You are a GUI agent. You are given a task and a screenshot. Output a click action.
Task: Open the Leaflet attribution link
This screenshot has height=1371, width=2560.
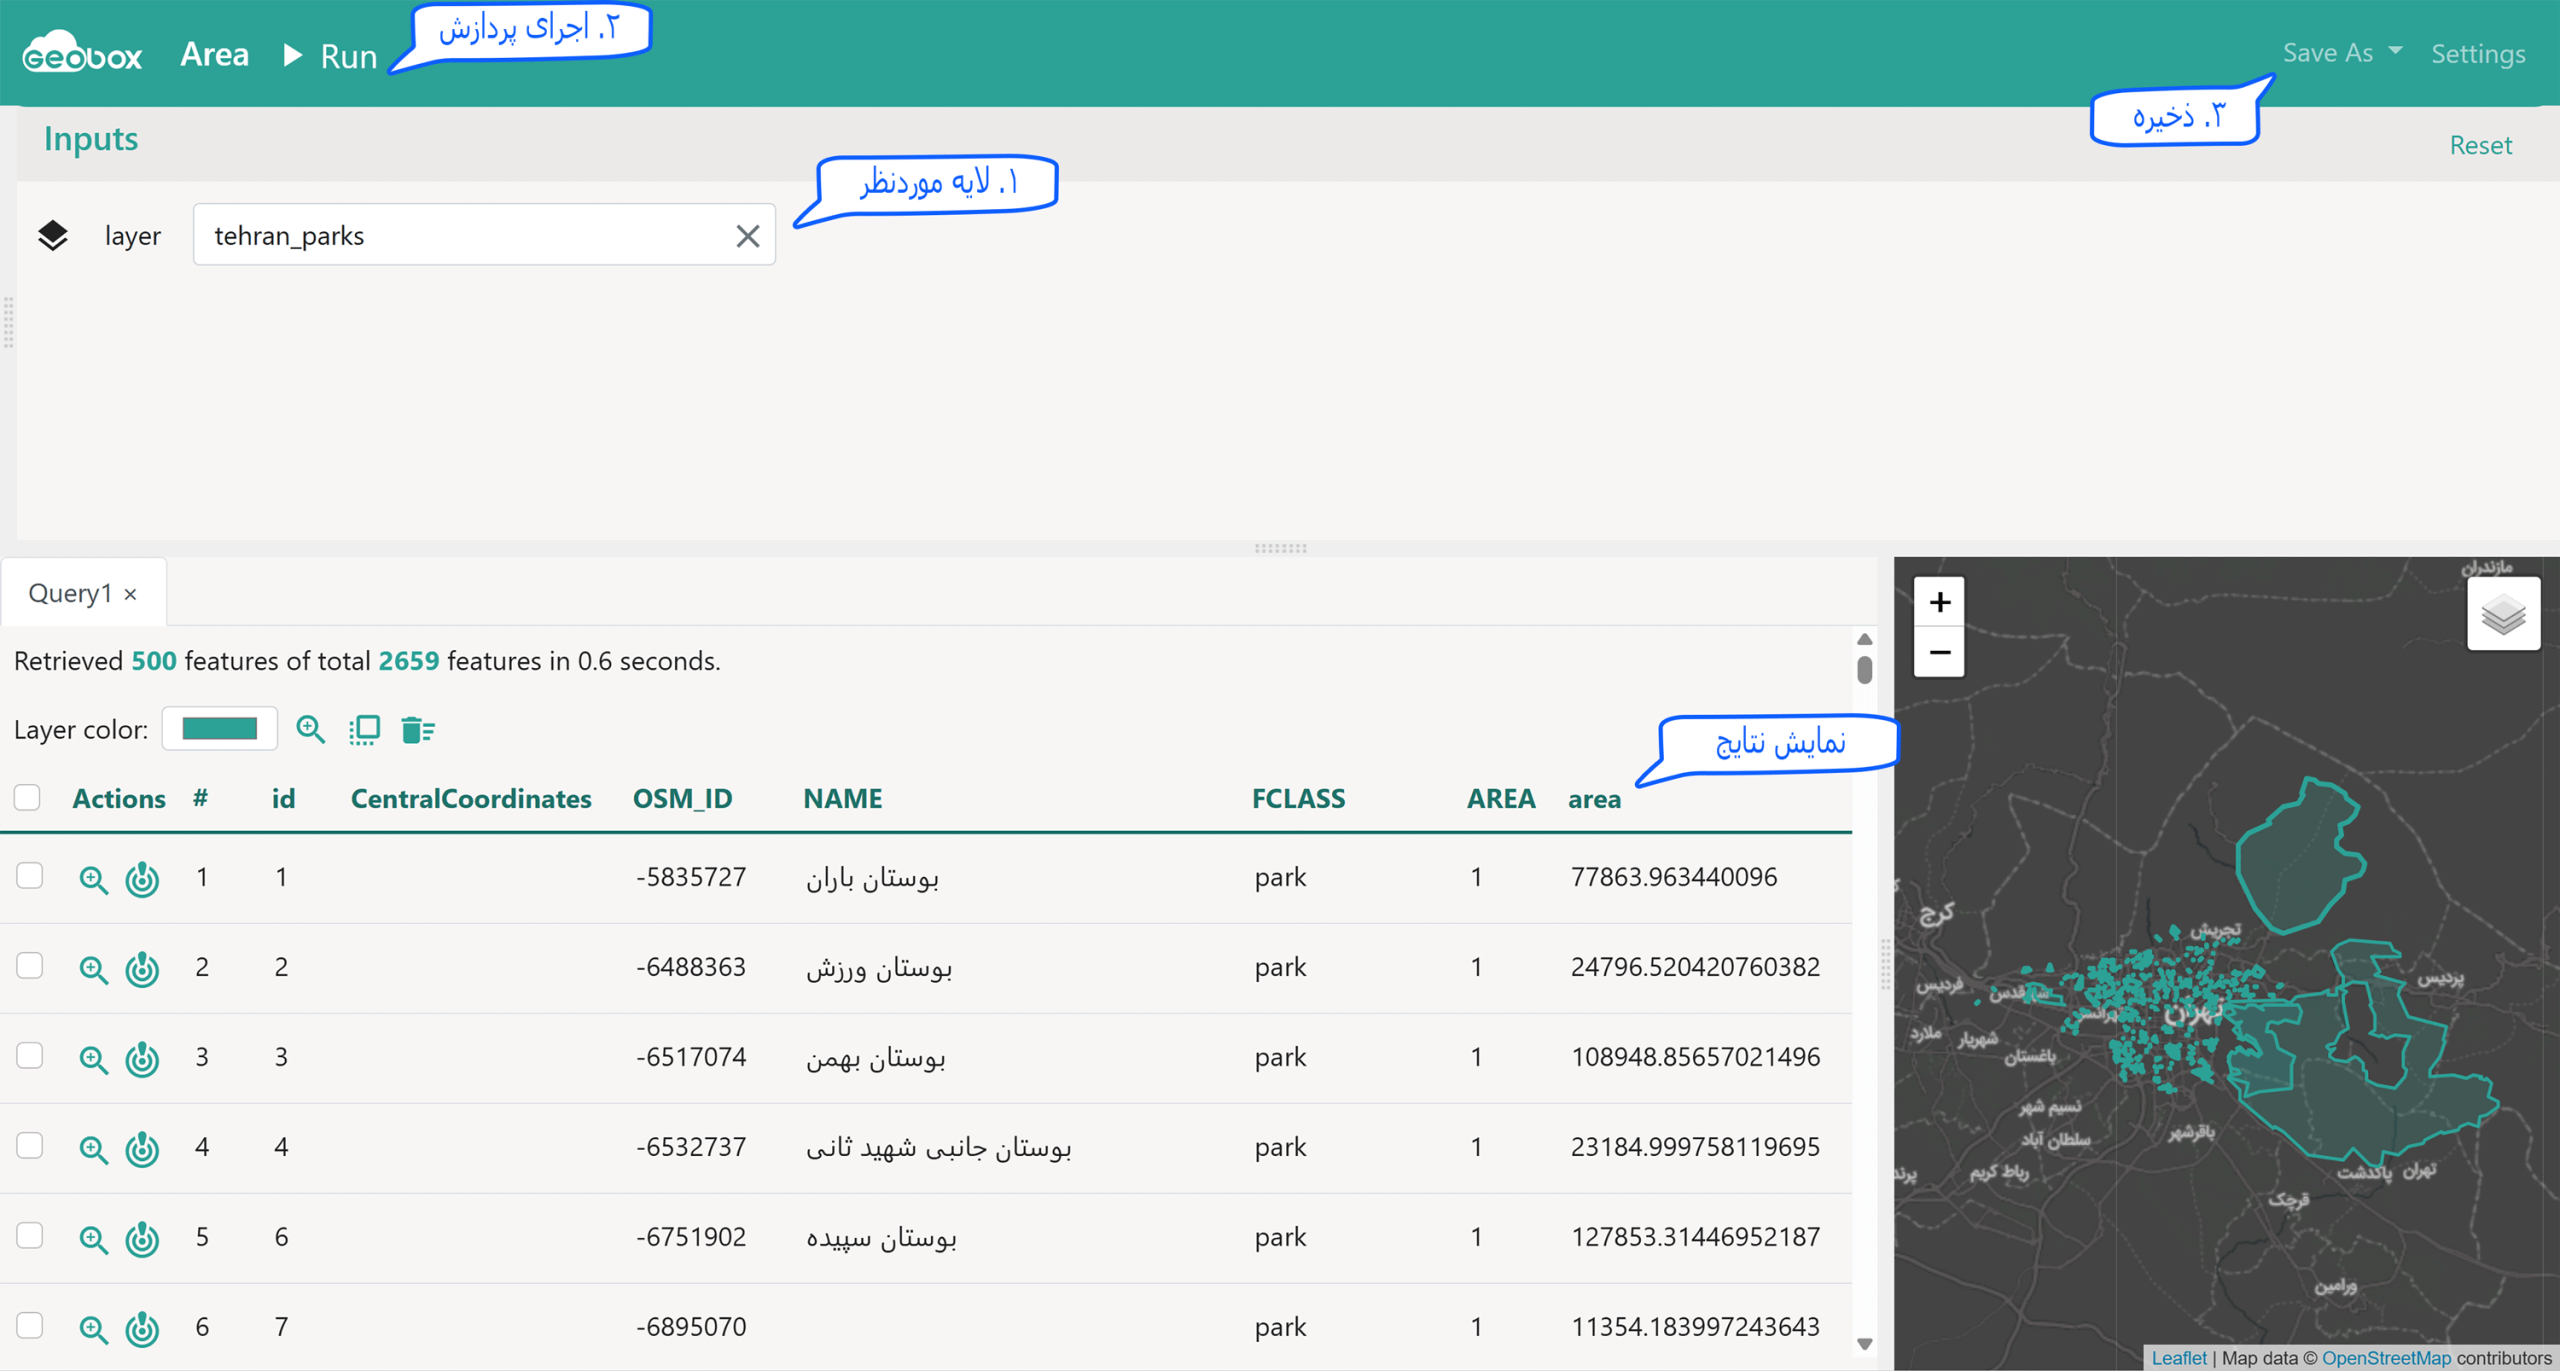click(x=2178, y=1358)
